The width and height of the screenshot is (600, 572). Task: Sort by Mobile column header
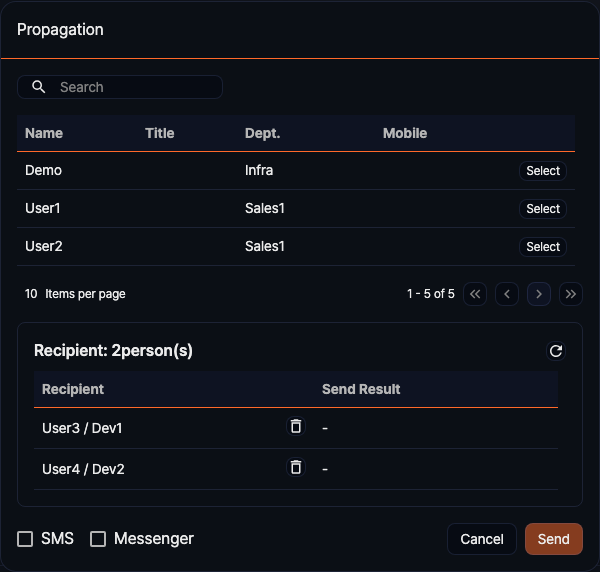(405, 133)
